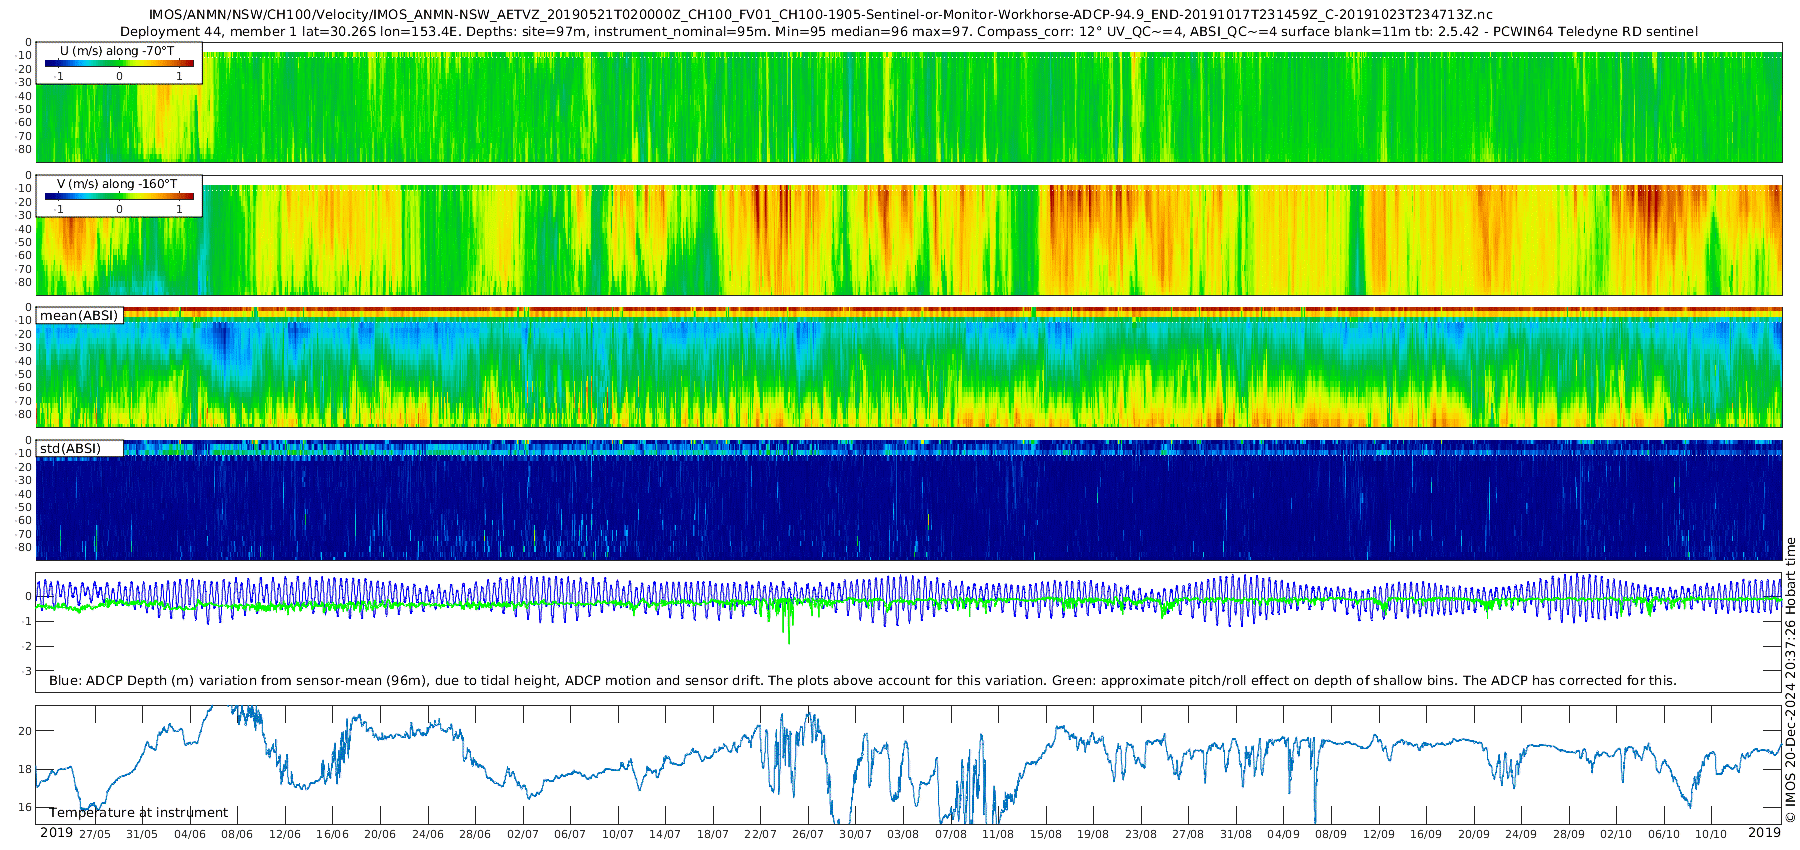The width and height of the screenshot is (1800, 850).
Task: Click the 'Temperature at instrument' label
Action: (x=139, y=813)
